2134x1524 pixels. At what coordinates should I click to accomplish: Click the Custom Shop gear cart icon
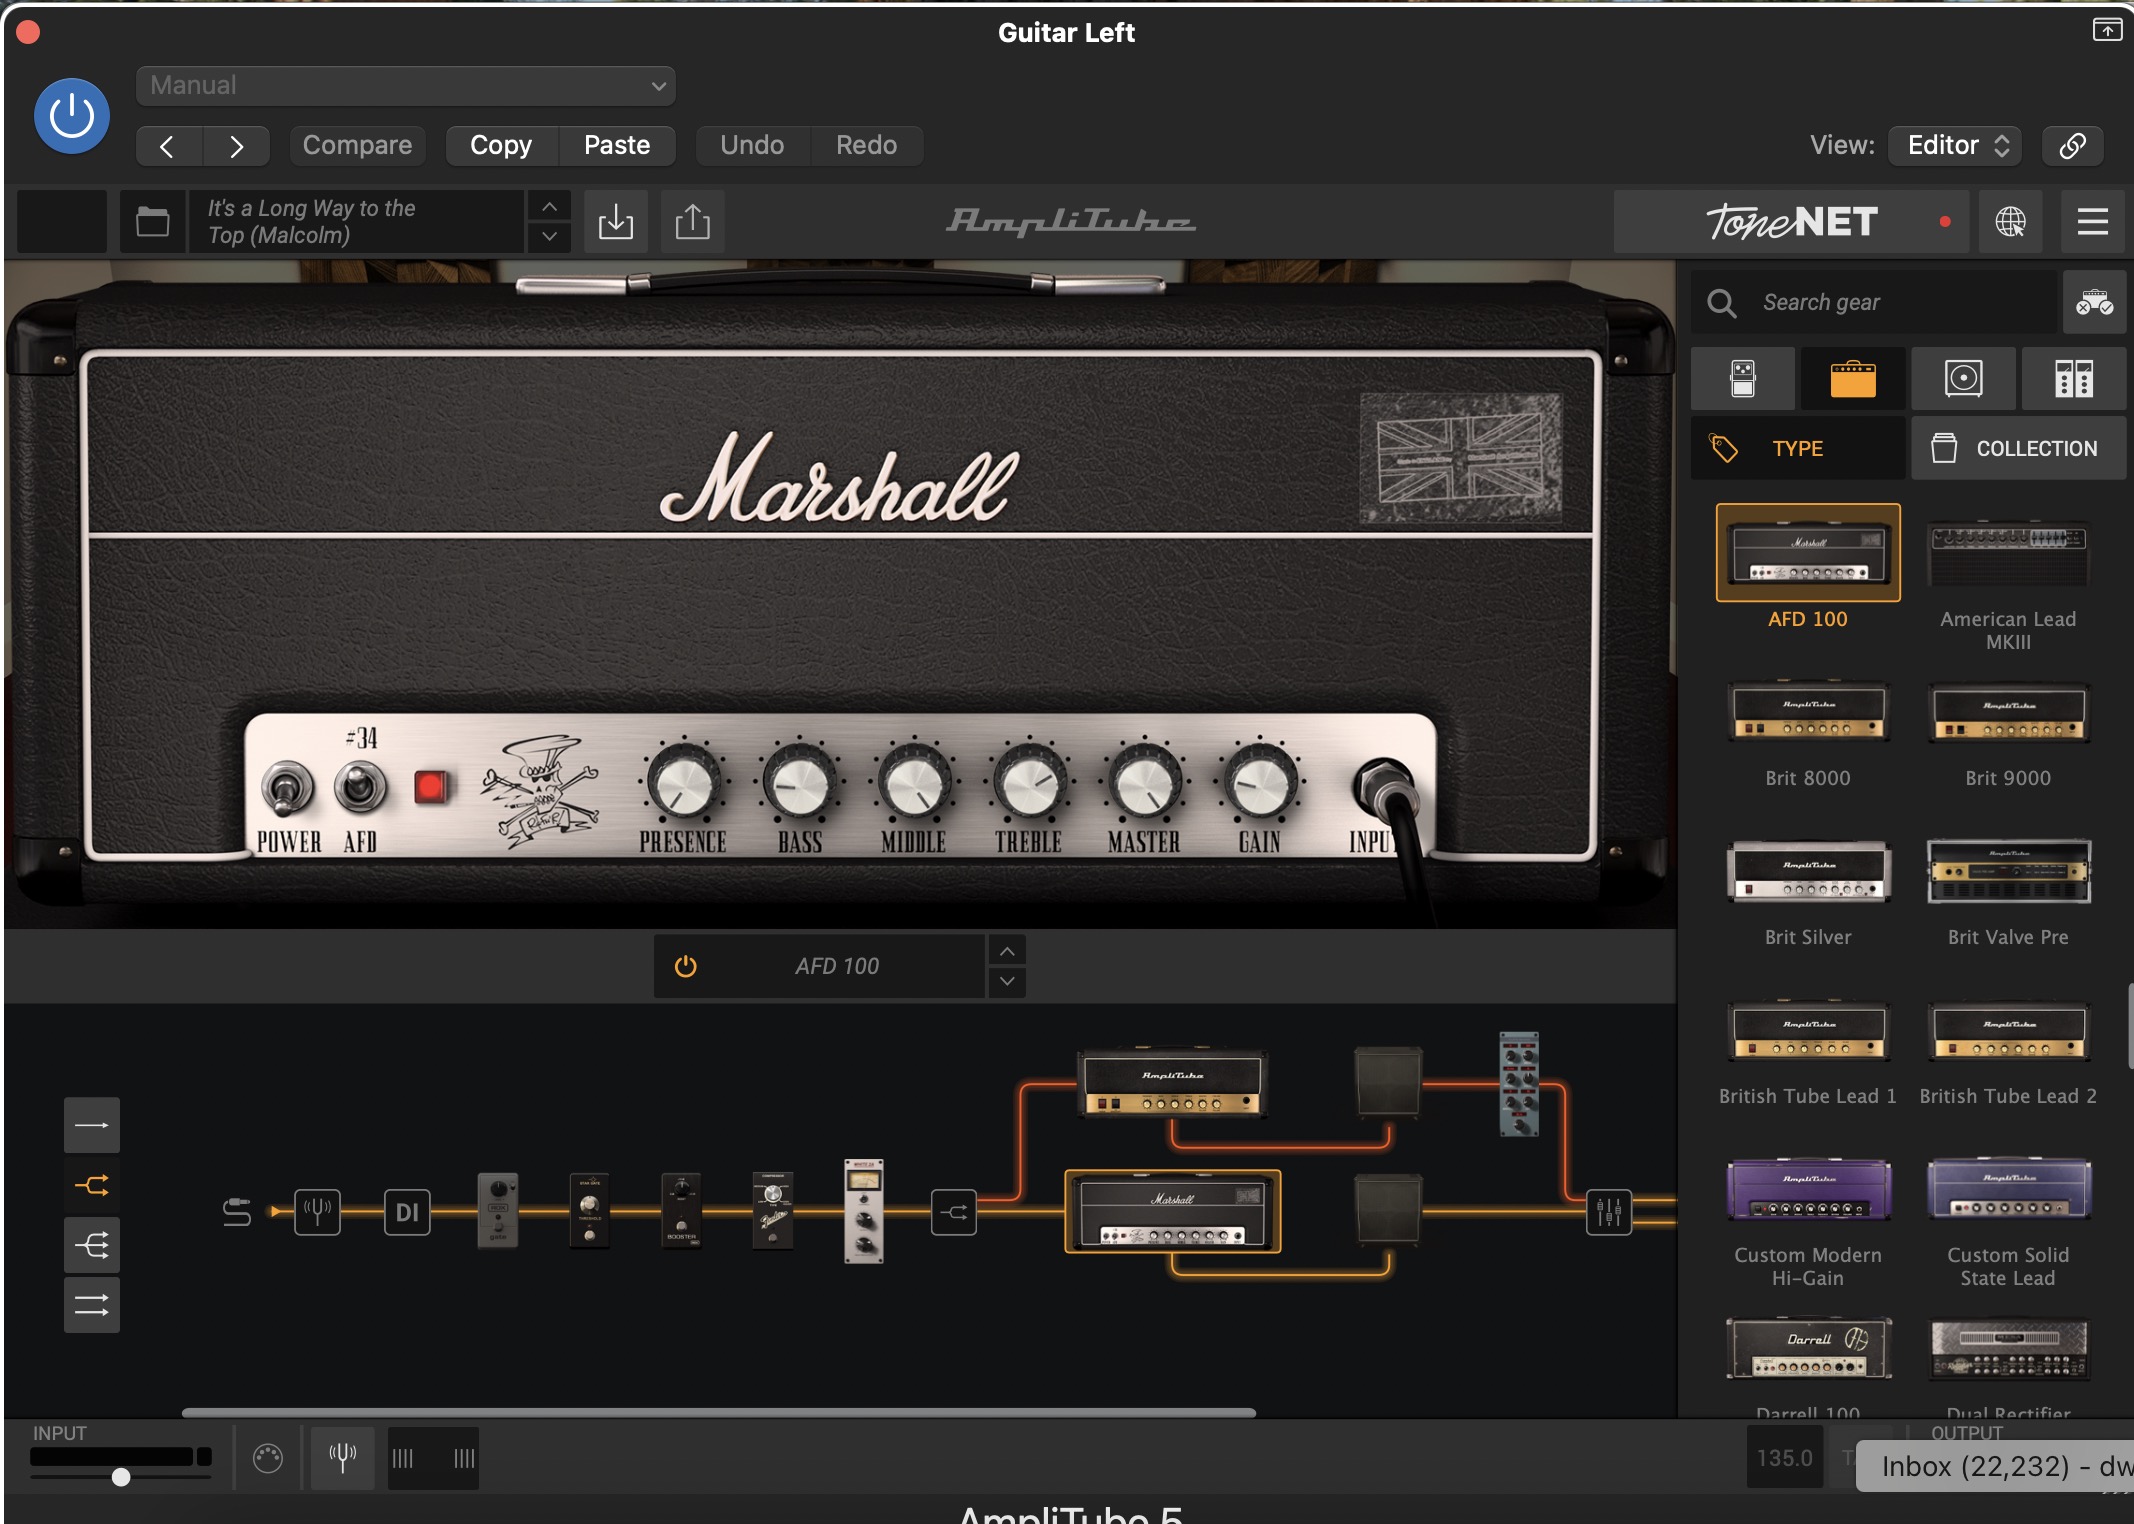click(x=2094, y=302)
